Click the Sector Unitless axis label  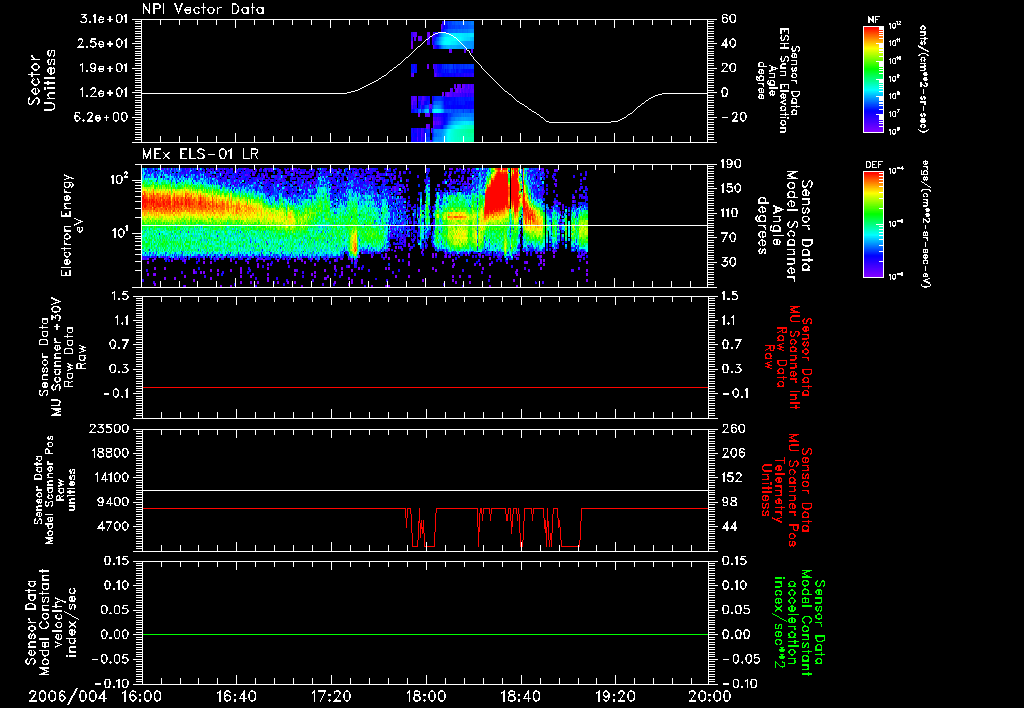(40, 80)
